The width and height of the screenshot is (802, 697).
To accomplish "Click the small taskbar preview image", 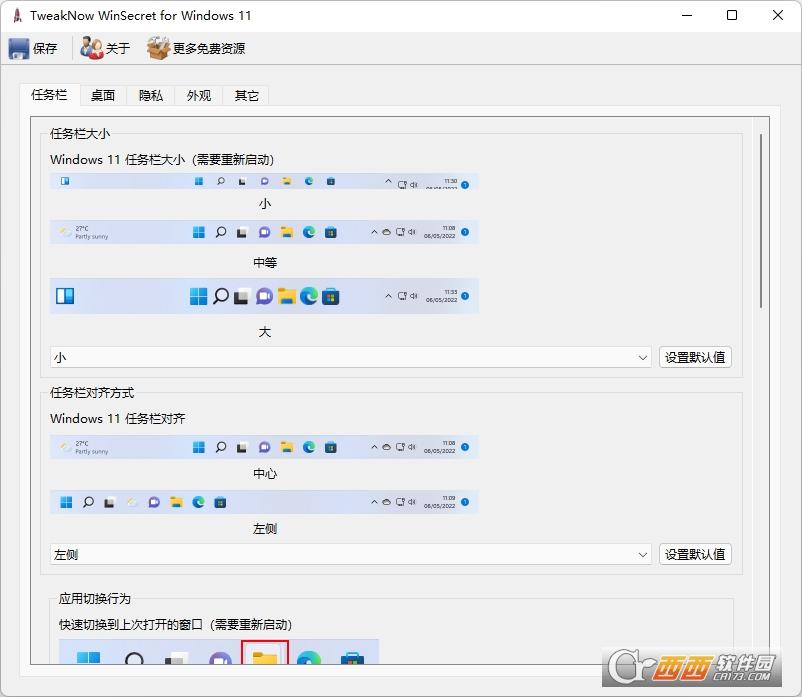I will pyautogui.click(x=264, y=182).
